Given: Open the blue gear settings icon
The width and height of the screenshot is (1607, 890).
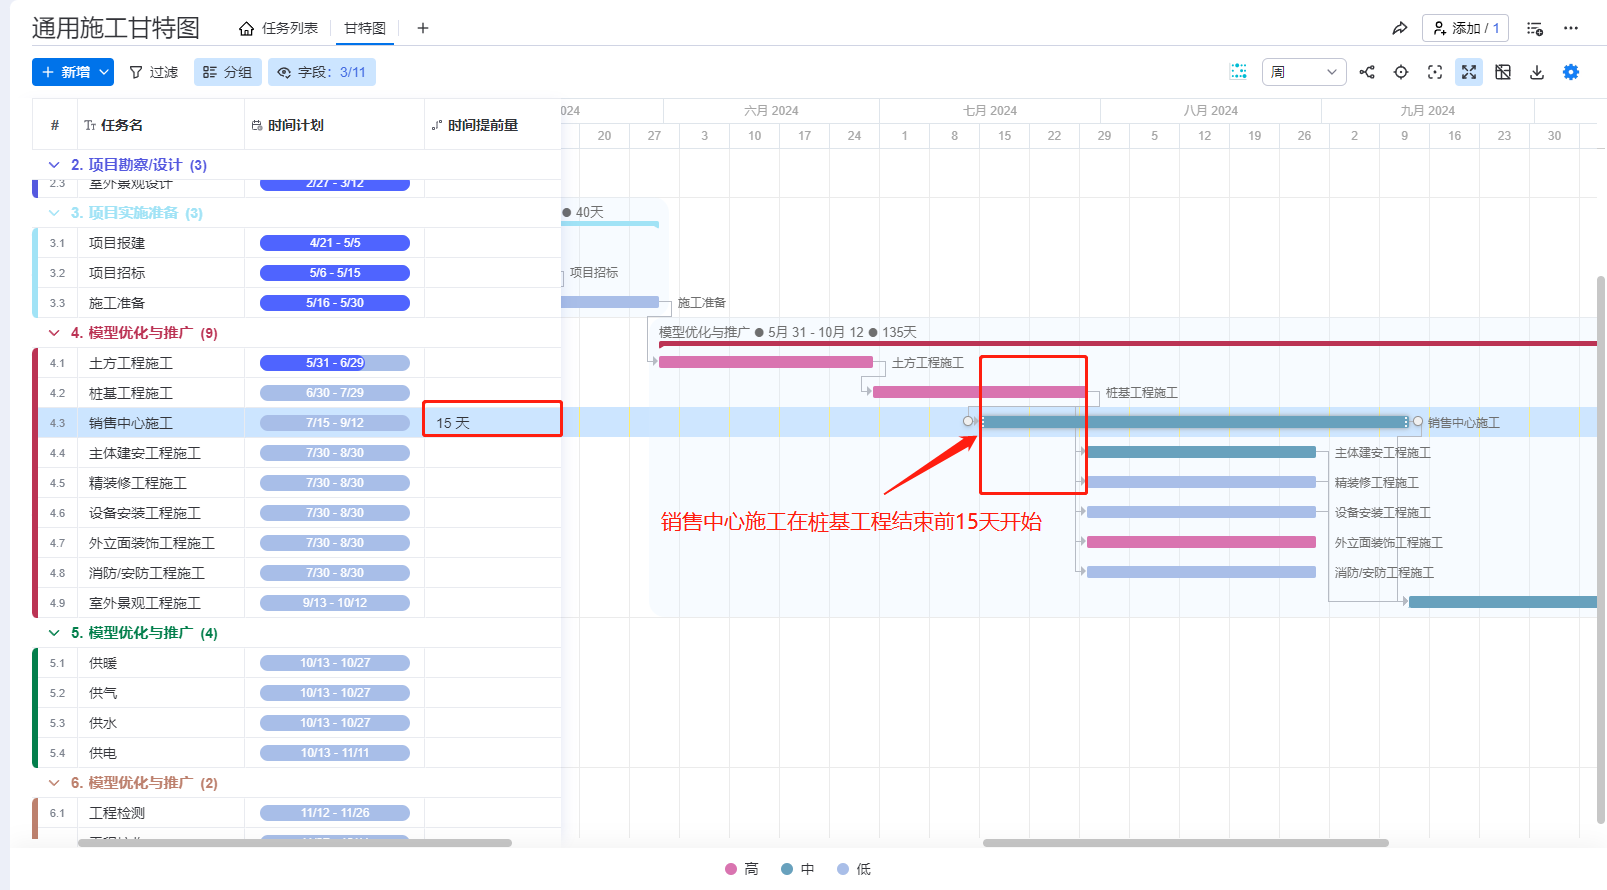Looking at the screenshot, I should pos(1571,72).
